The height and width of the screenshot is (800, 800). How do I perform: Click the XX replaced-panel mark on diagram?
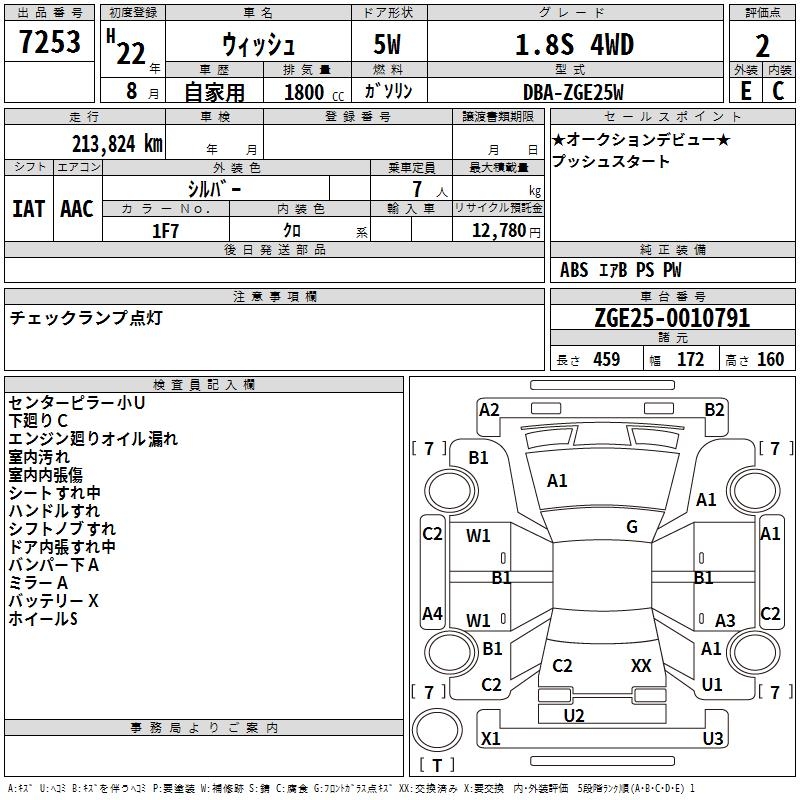pyautogui.click(x=641, y=665)
